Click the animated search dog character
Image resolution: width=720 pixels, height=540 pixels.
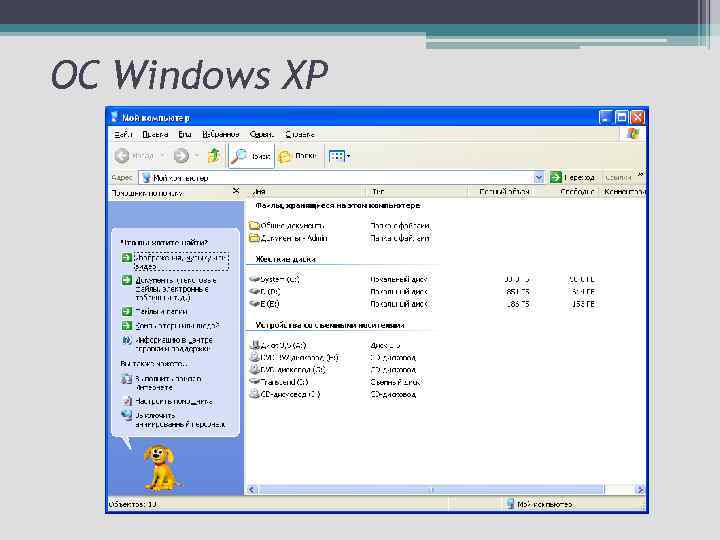coord(160,467)
